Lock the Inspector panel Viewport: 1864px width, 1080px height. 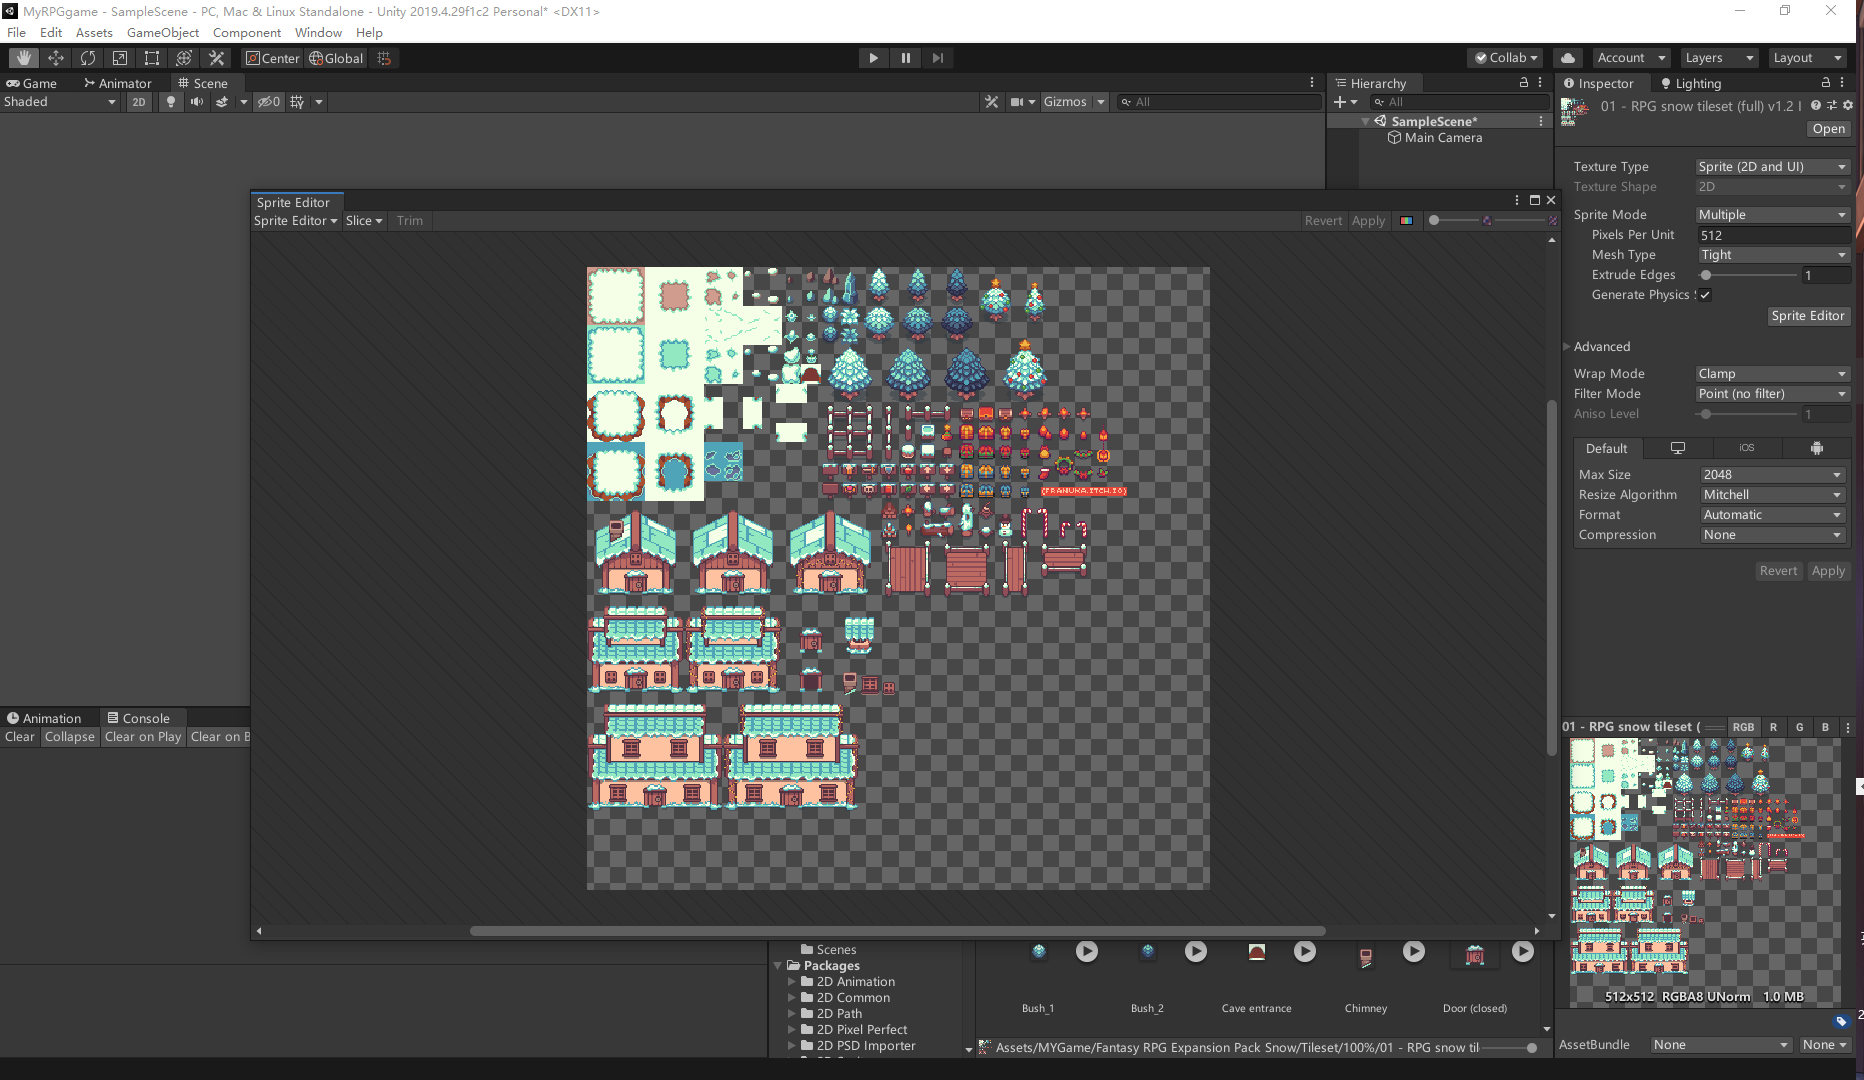point(1826,83)
